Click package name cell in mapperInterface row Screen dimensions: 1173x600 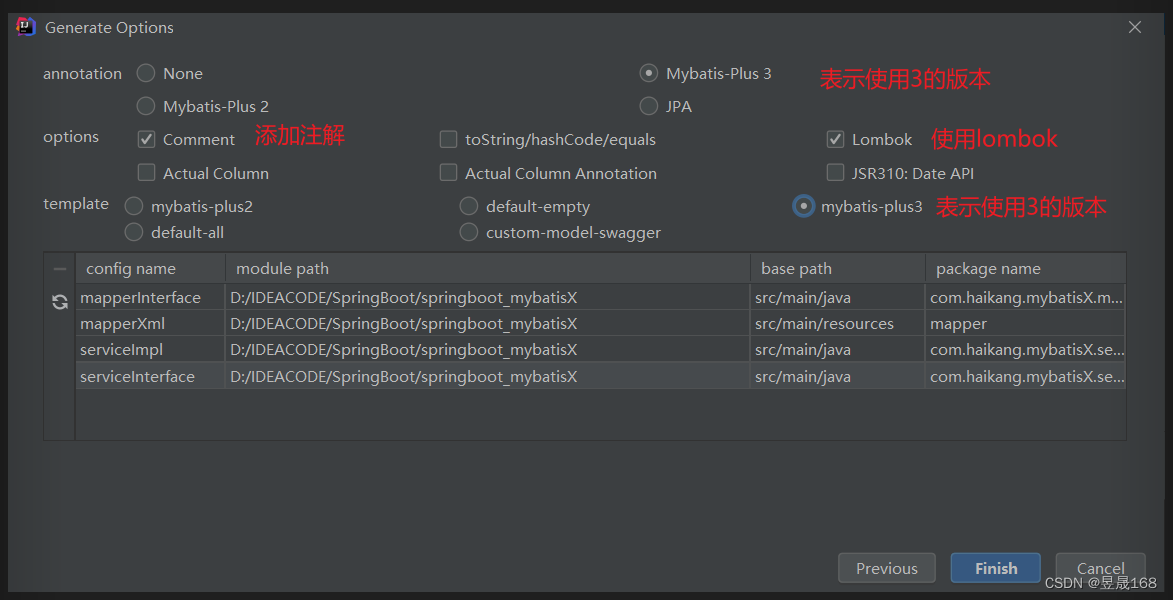(x=1026, y=298)
